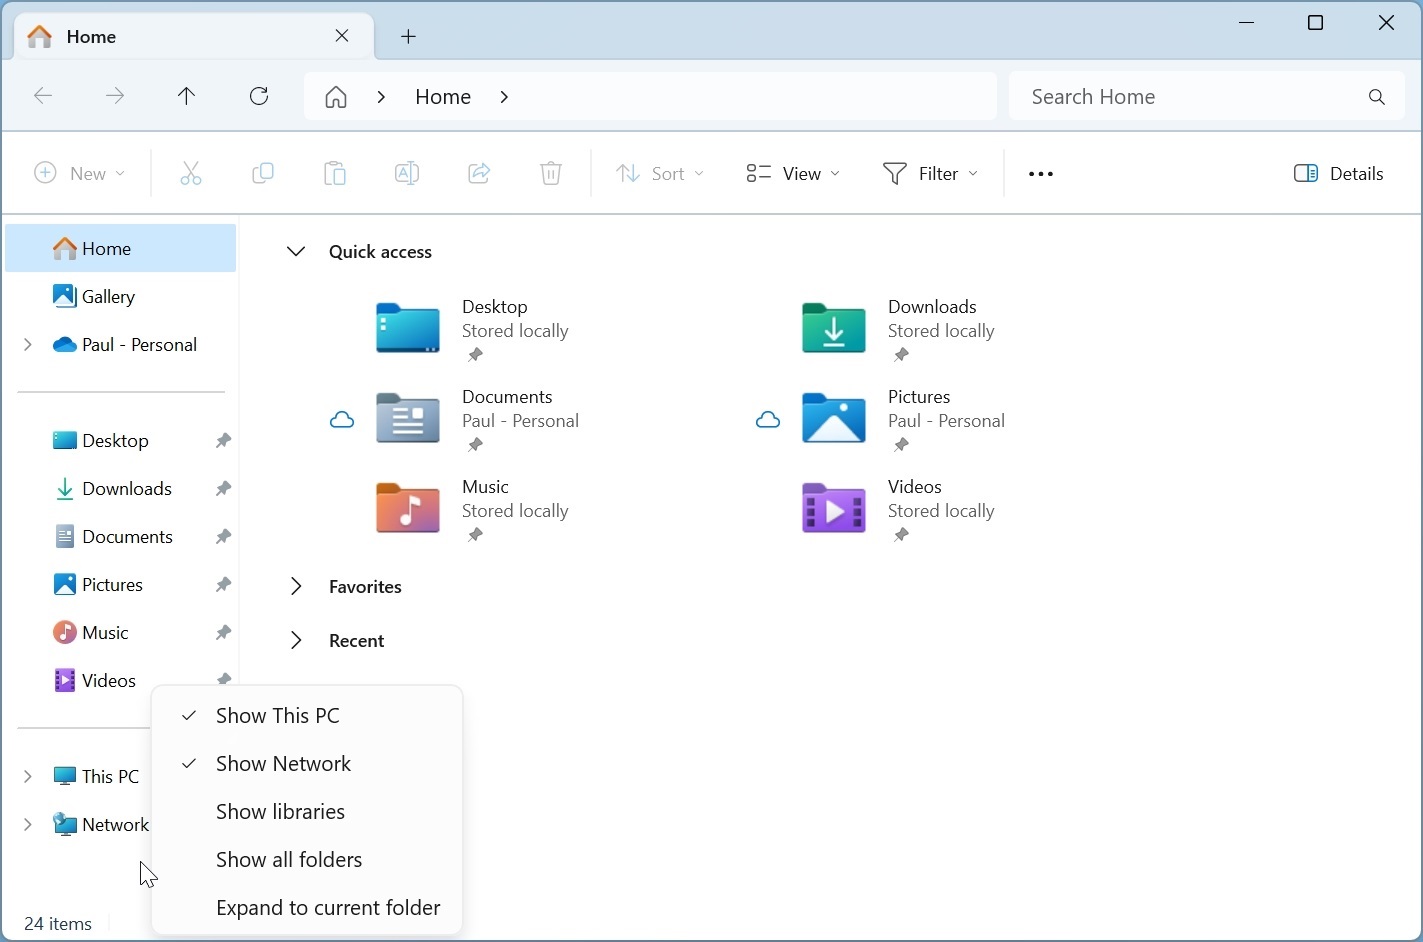This screenshot has width=1423, height=942.
Task: Select Expand to current folder
Action: coord(328,908)
